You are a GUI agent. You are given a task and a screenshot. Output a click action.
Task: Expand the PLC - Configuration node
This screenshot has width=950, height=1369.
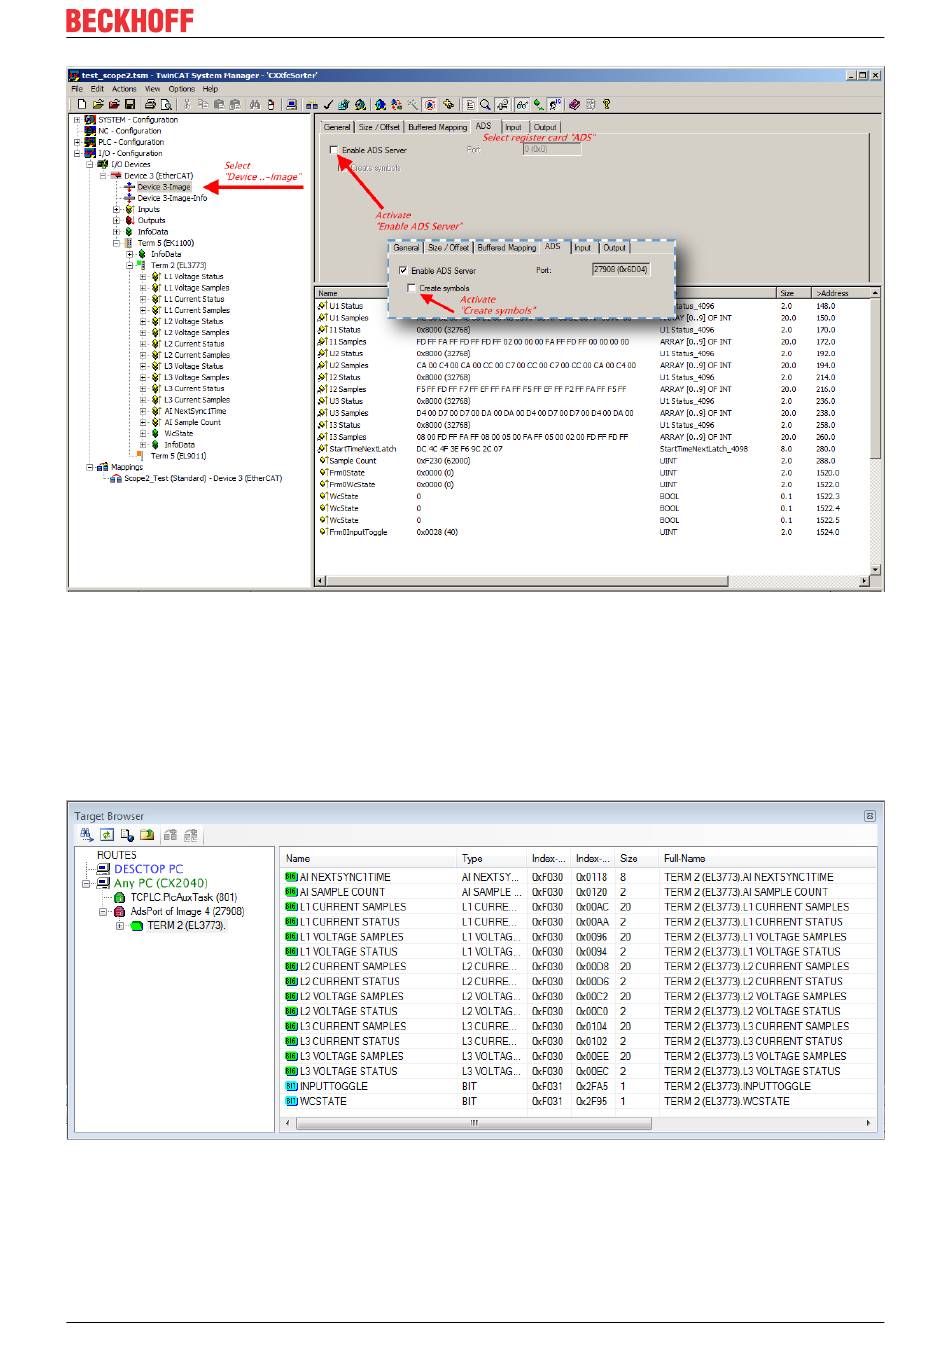(x=77, y=142)
